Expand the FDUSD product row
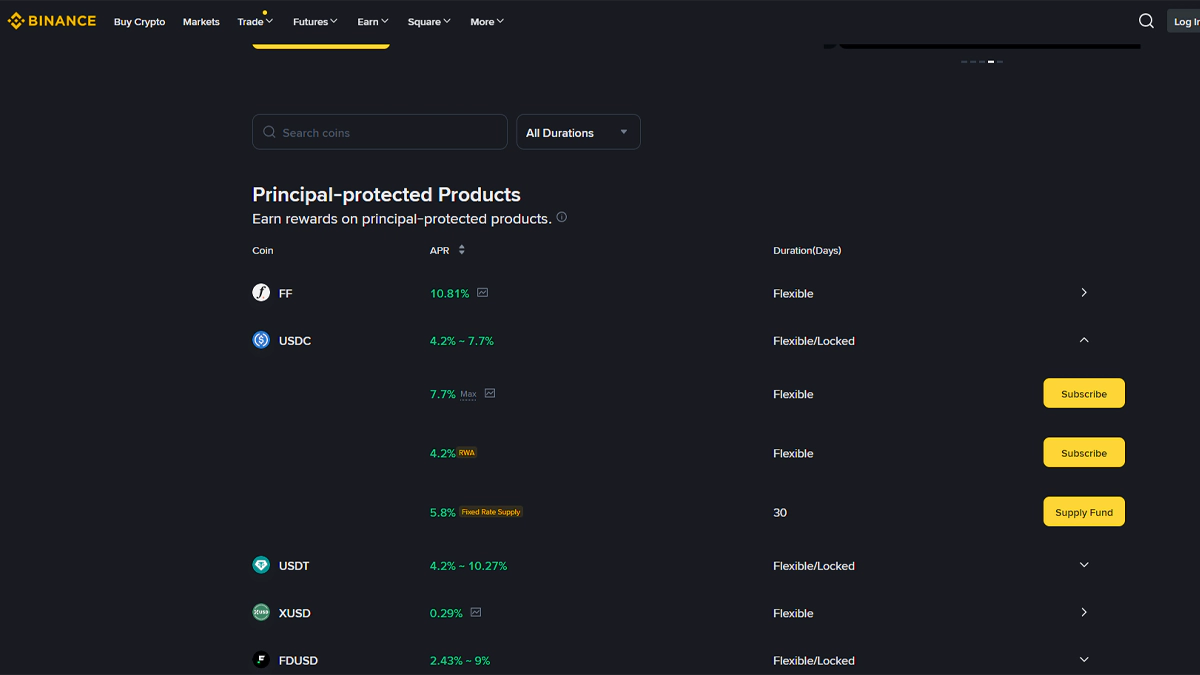1200x675 pixels. pyautogui.click(x=1084, y=660)
